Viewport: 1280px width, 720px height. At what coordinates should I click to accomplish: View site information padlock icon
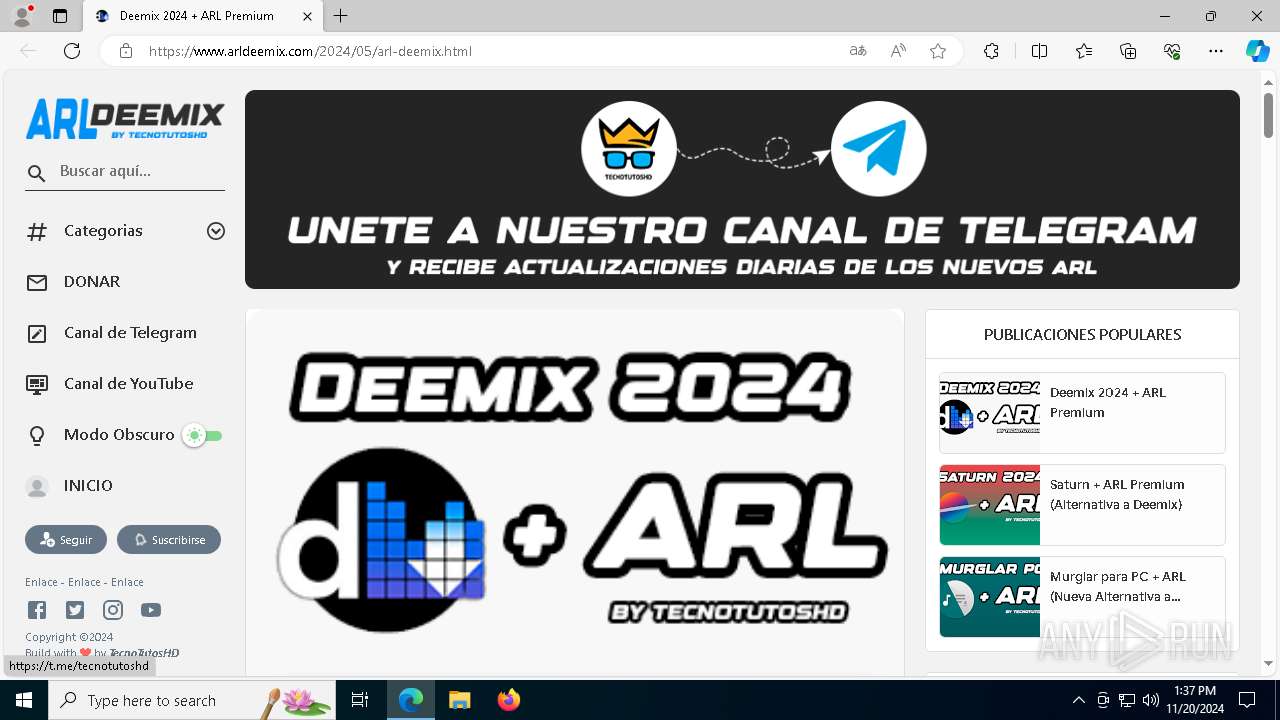point(126,51)
